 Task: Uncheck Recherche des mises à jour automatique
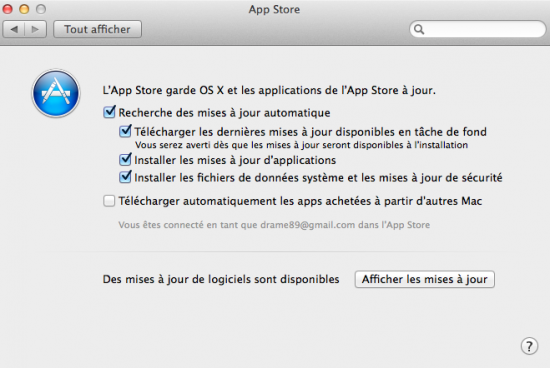pyautogui.click(x=109, y=112)
